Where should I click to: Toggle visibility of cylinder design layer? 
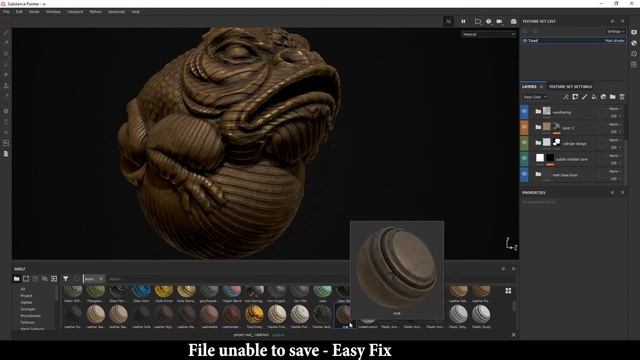[x=524, y=143]
